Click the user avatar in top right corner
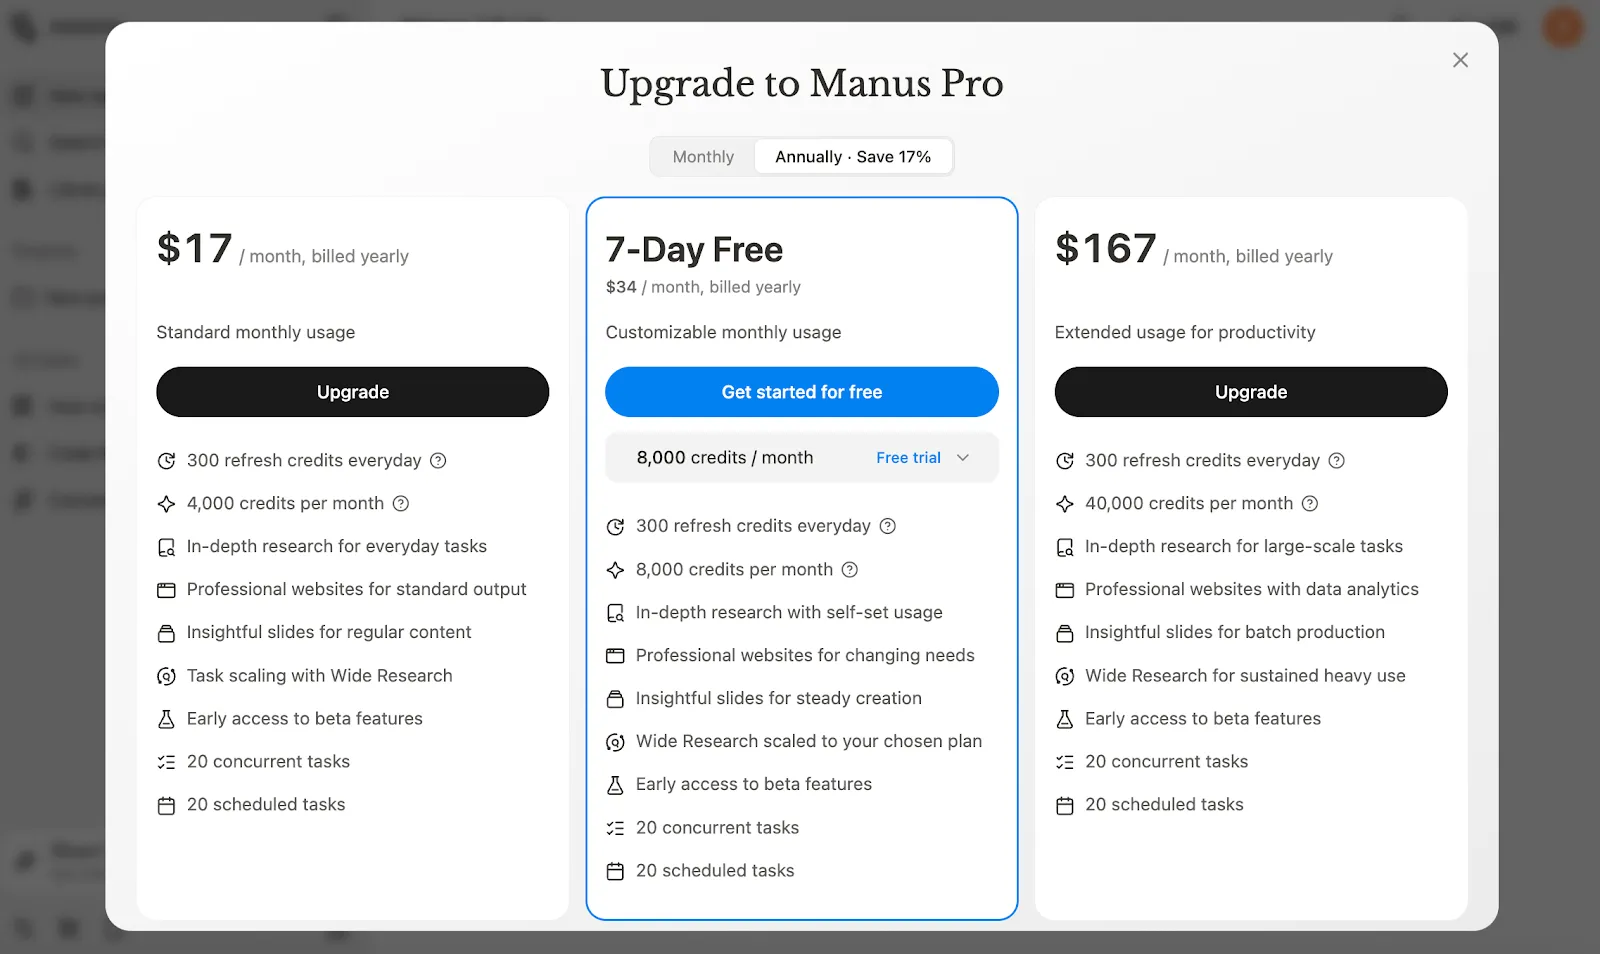 click(1562, 27)
